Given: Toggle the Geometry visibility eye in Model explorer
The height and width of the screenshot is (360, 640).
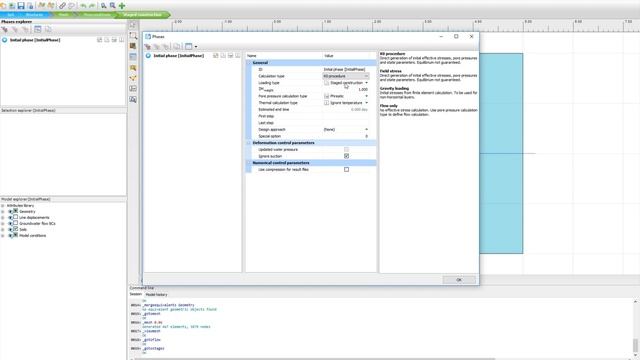Looking at the screenshot, I should tap(10, 211).
